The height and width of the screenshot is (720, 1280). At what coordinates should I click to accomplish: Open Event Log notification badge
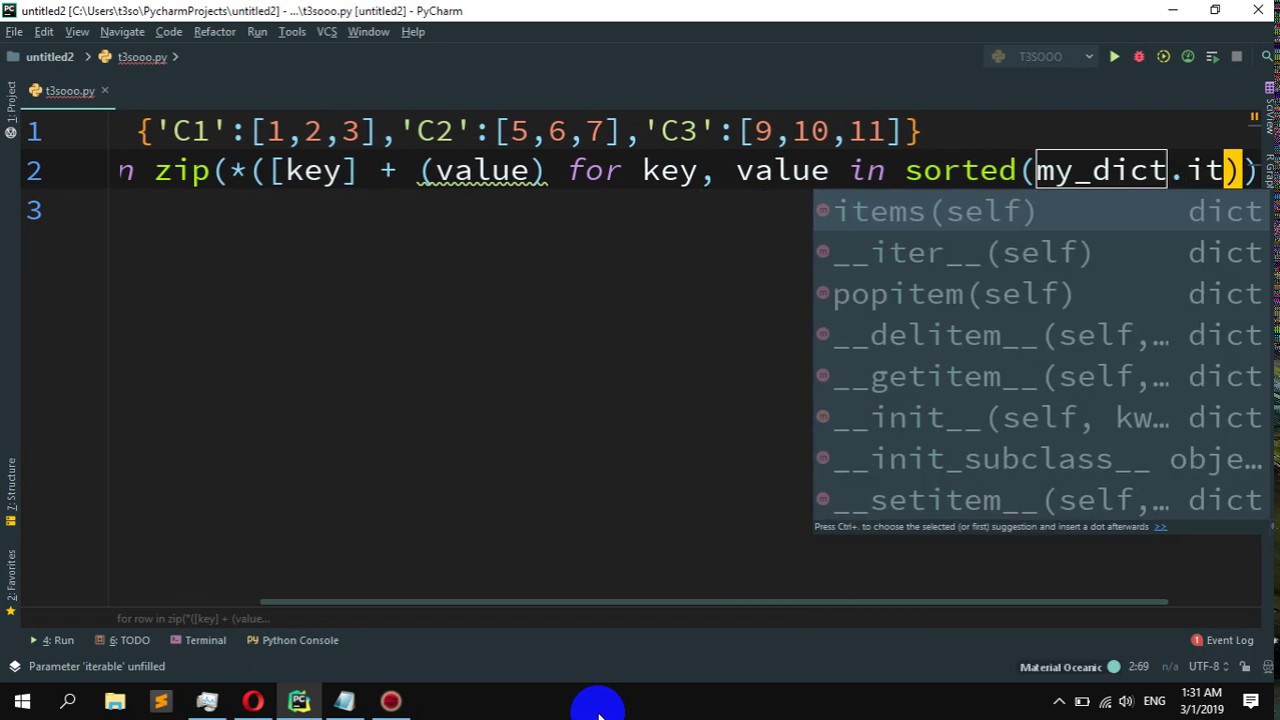[x=1222, y=640]
